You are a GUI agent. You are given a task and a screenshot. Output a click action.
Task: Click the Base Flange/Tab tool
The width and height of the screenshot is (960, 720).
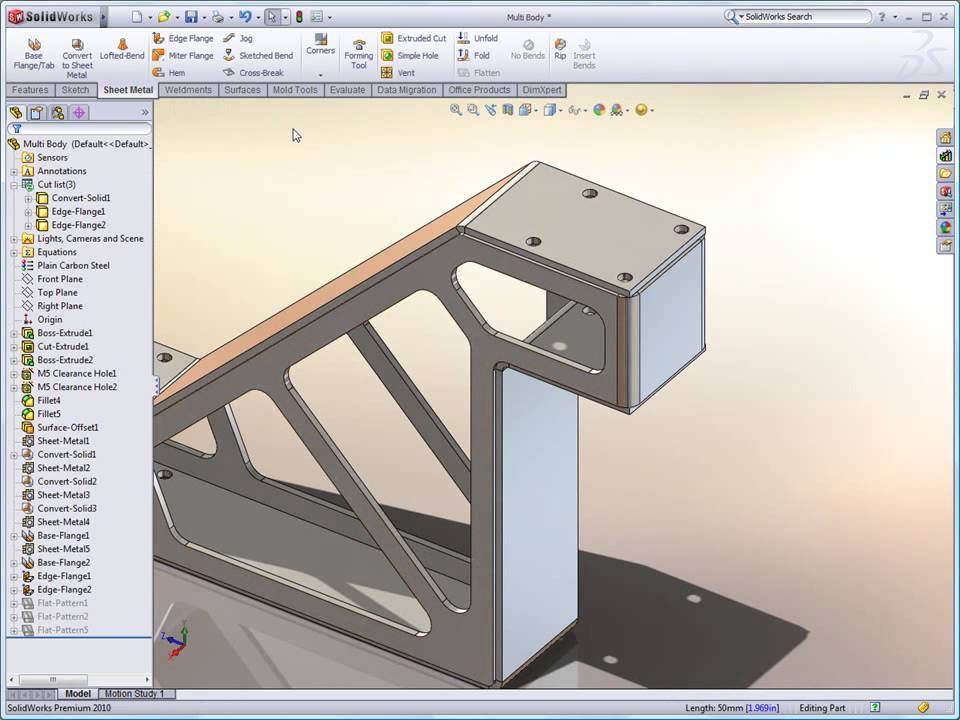point(34,54)
